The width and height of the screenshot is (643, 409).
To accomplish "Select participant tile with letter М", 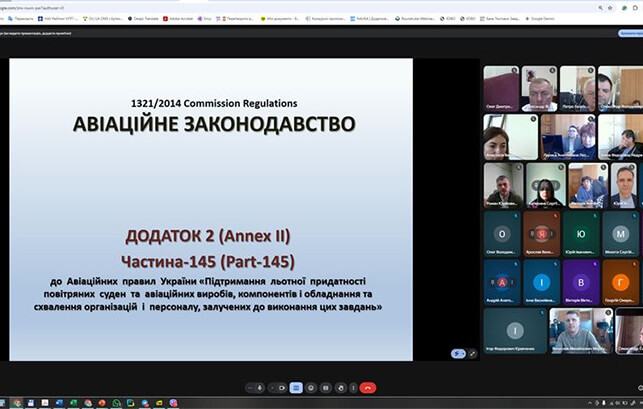I will pyautogui.click(x=621, y=234).
